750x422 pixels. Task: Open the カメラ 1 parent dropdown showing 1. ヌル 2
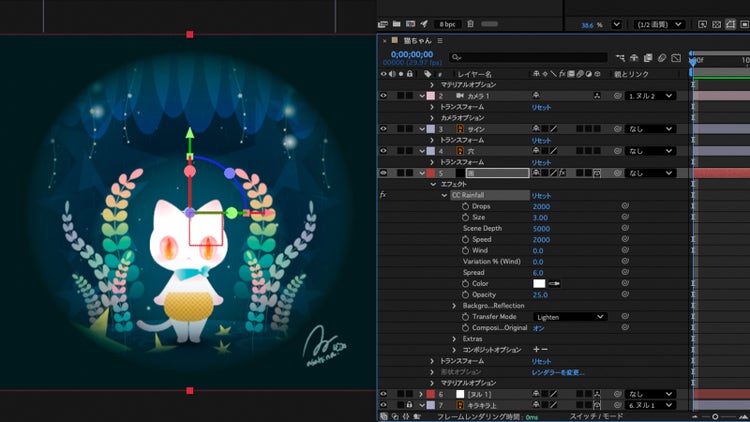pos(651,96)
